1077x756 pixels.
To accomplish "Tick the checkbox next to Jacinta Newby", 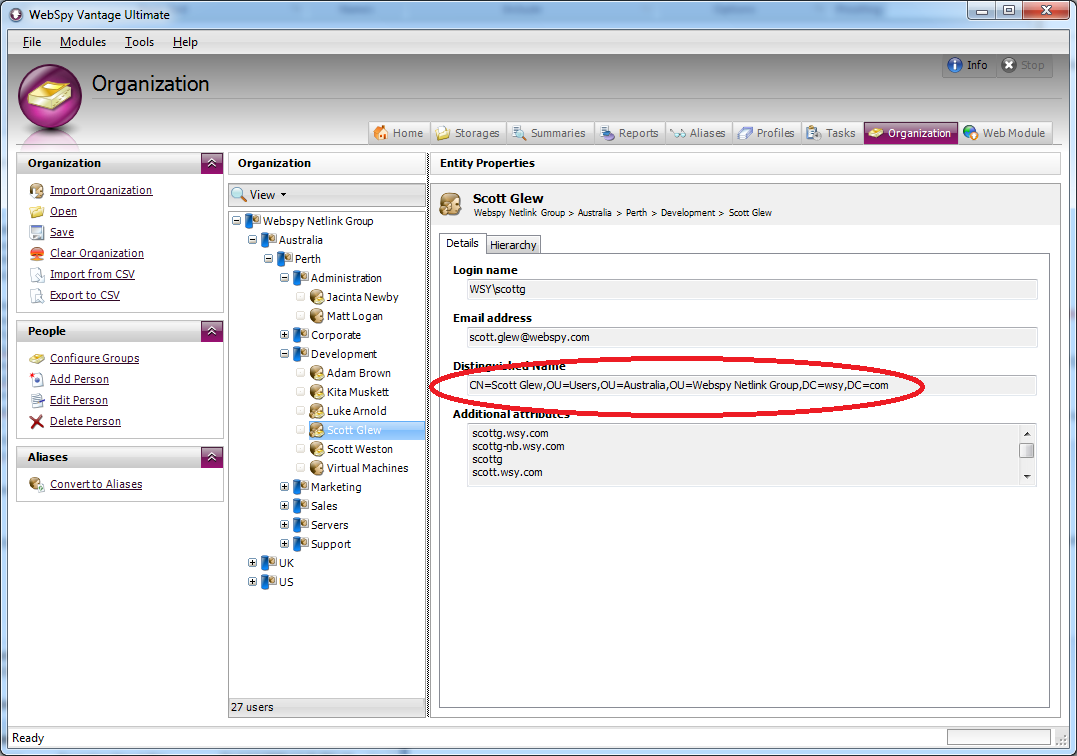I will click(300, 297).
